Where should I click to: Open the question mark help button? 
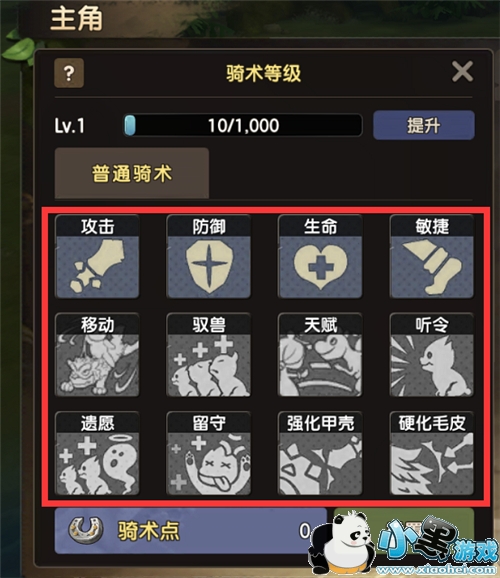69,73
